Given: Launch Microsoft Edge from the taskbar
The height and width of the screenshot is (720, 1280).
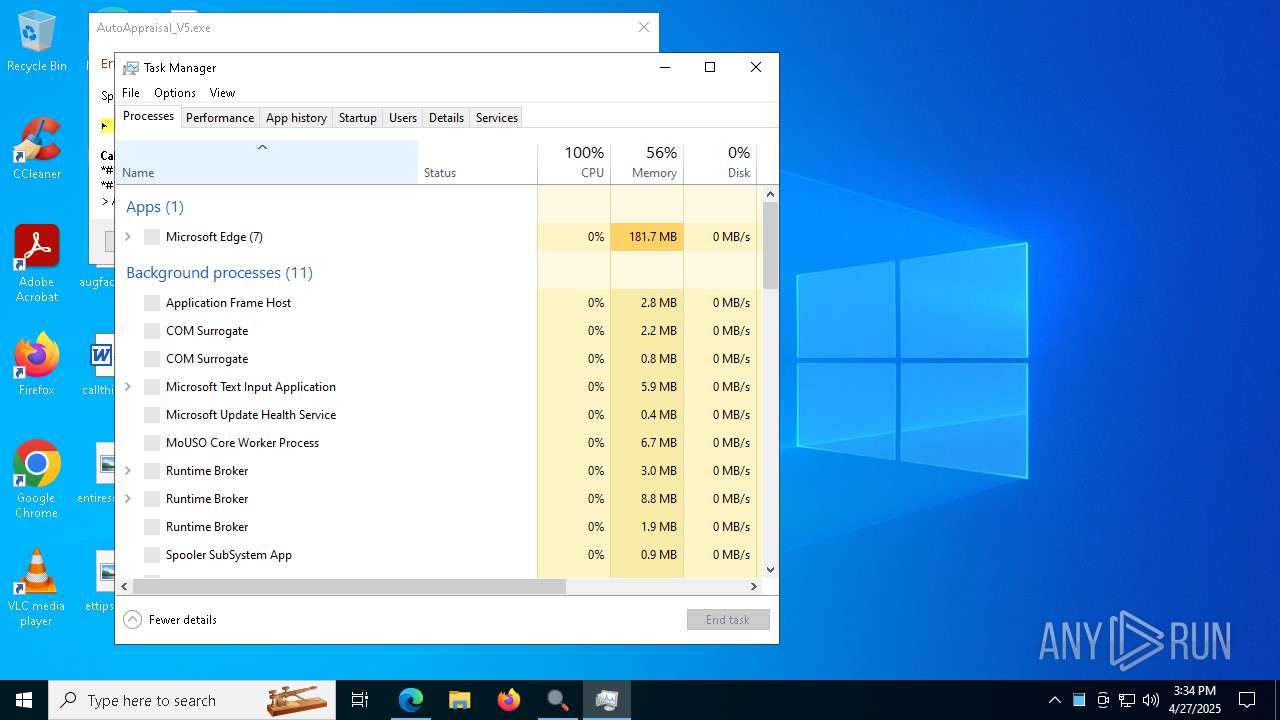Looking at the screenshot, I should coord(411,700).
